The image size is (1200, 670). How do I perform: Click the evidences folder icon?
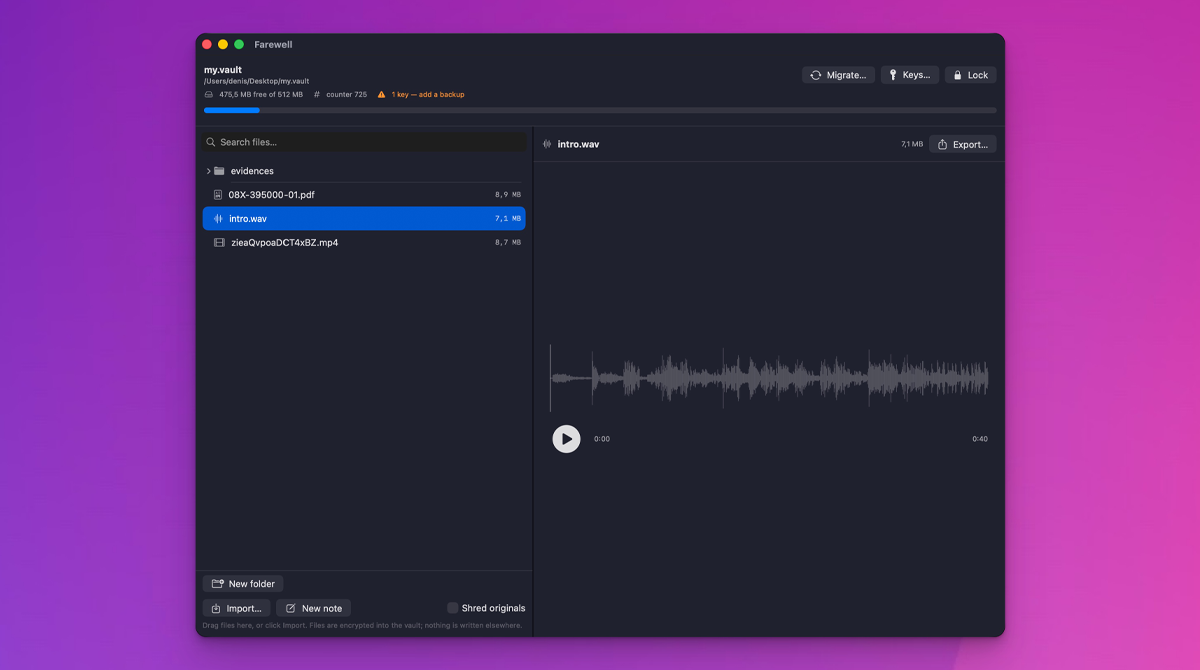click(219, 171)
